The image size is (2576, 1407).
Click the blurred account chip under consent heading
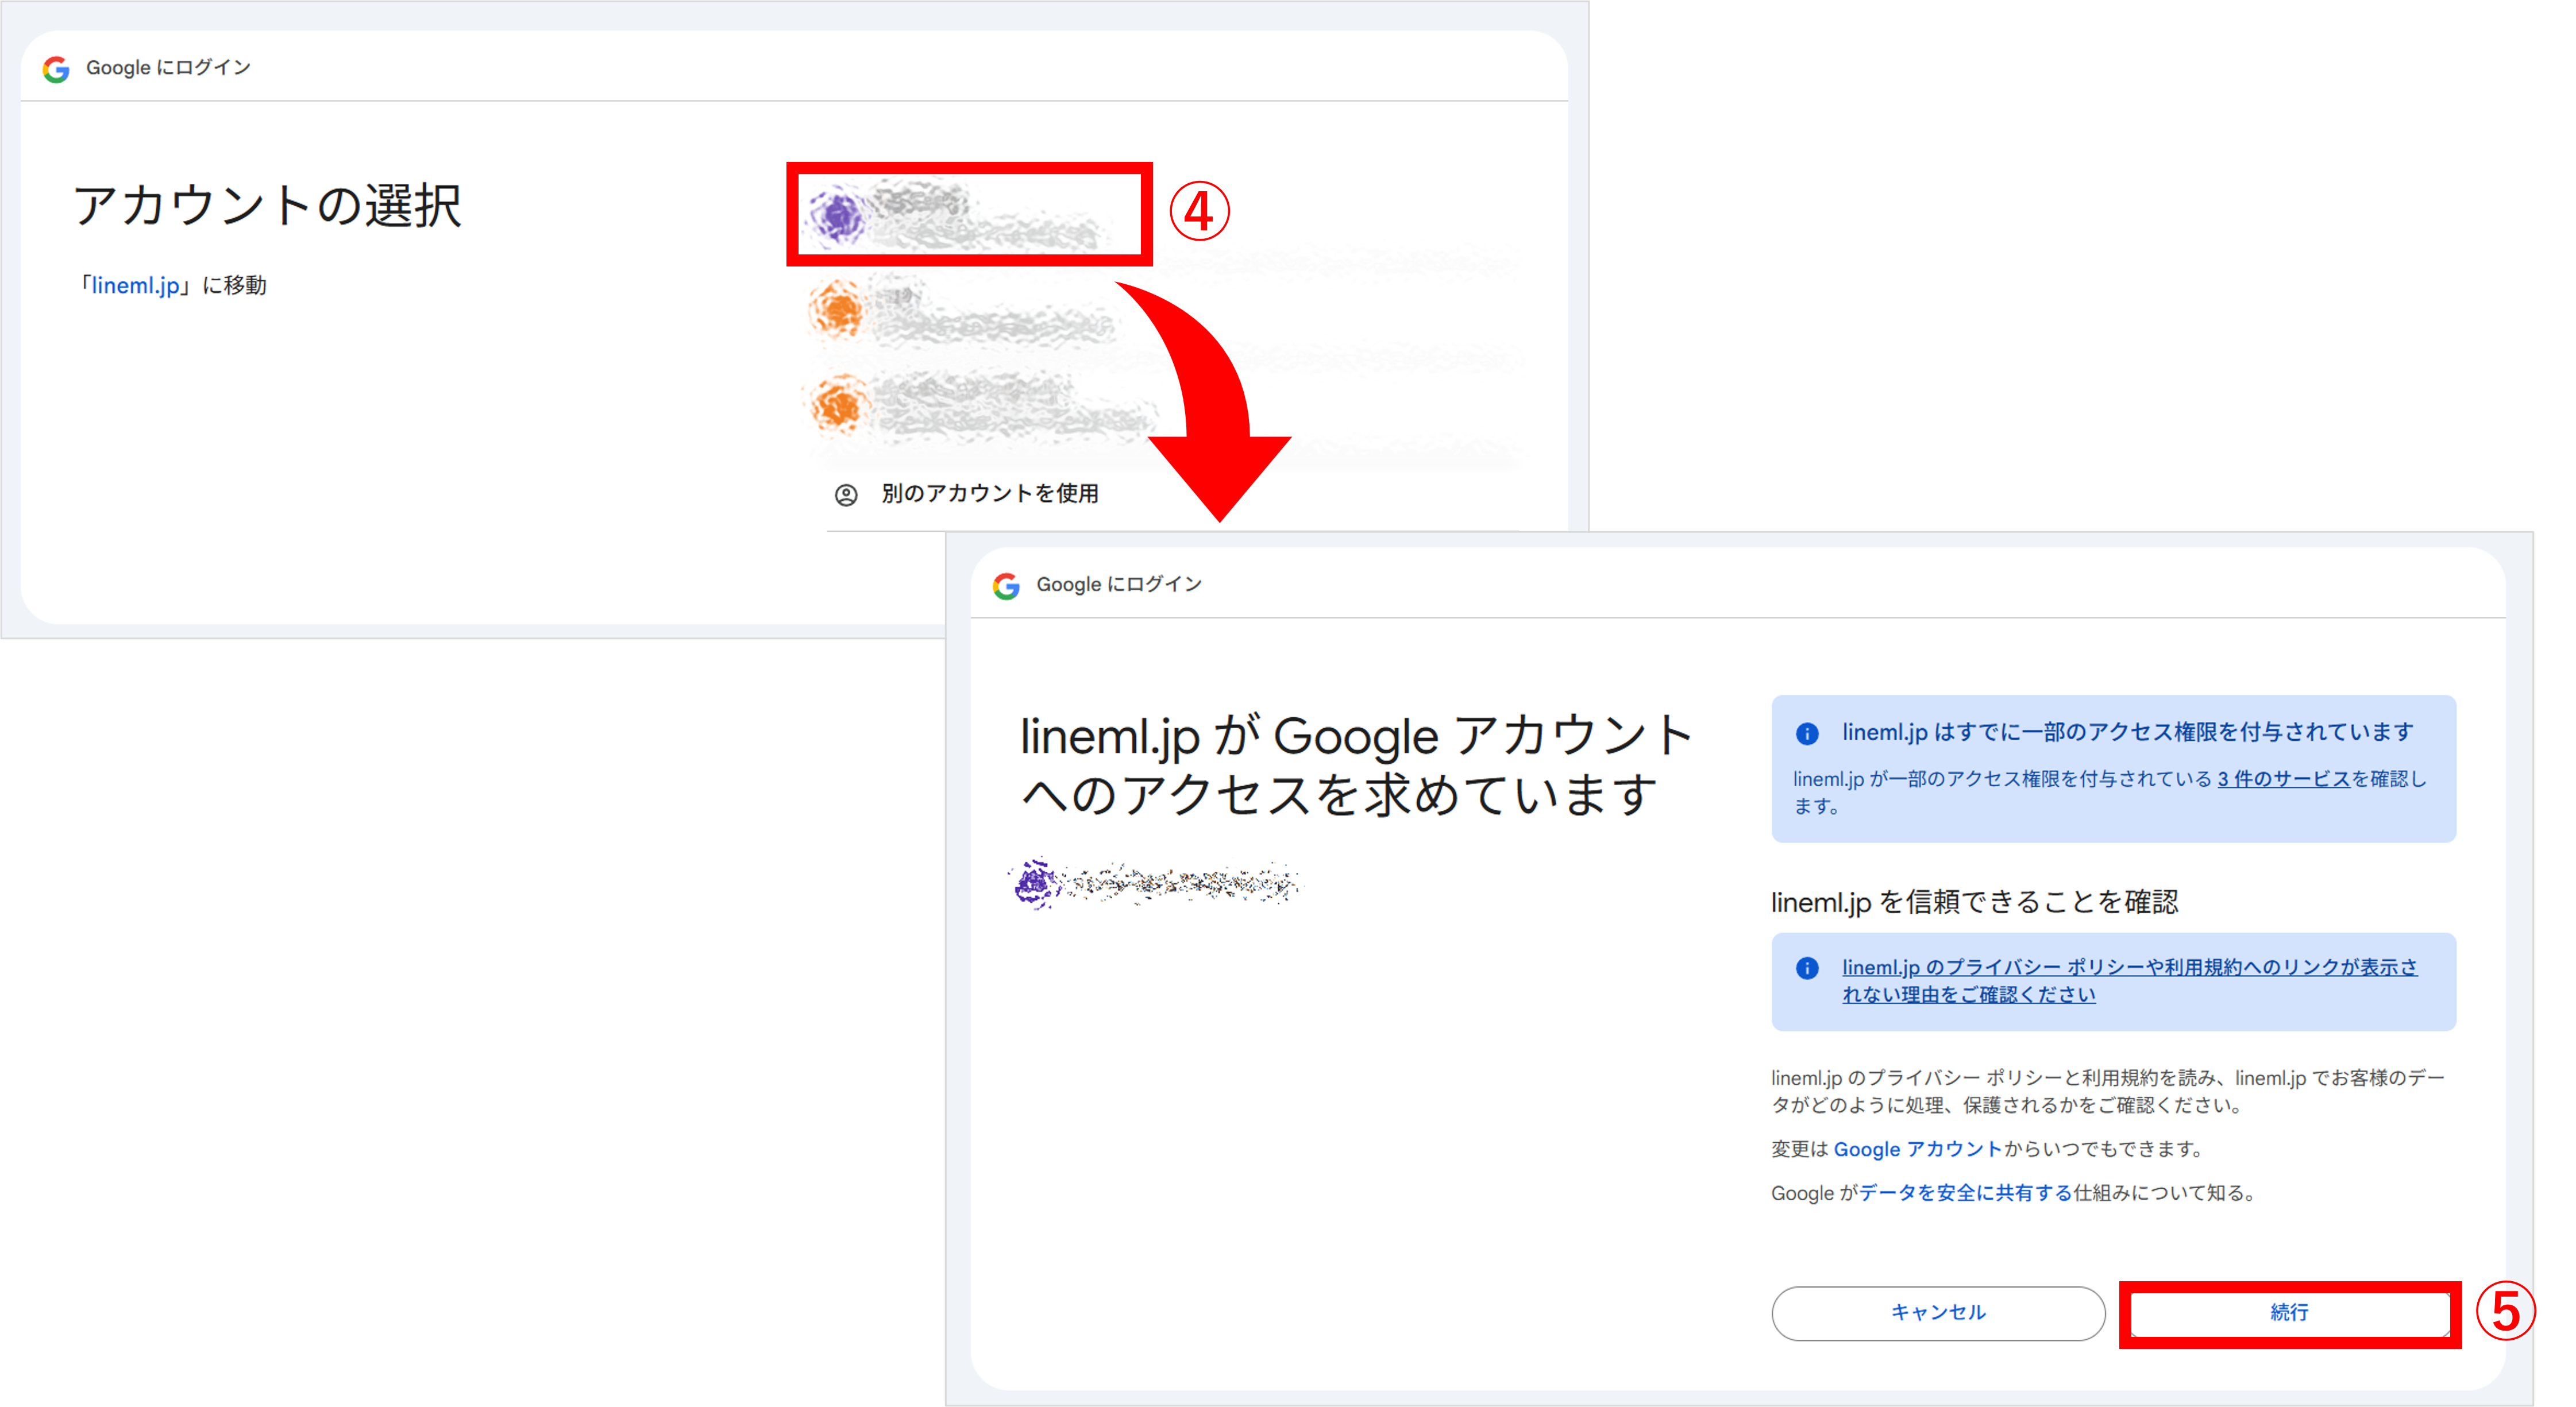(1155, 883)
